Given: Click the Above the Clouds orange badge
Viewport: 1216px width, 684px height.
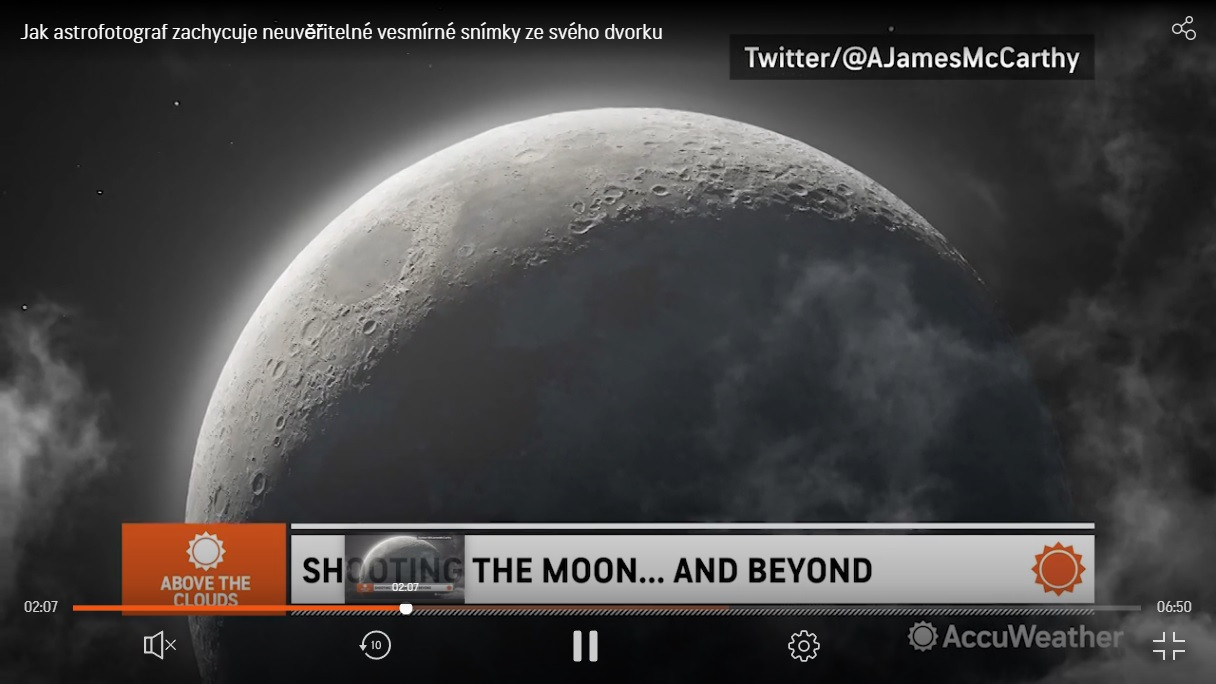Looking at the screenshot, I should pyautogui.click(x=204, y=566).
